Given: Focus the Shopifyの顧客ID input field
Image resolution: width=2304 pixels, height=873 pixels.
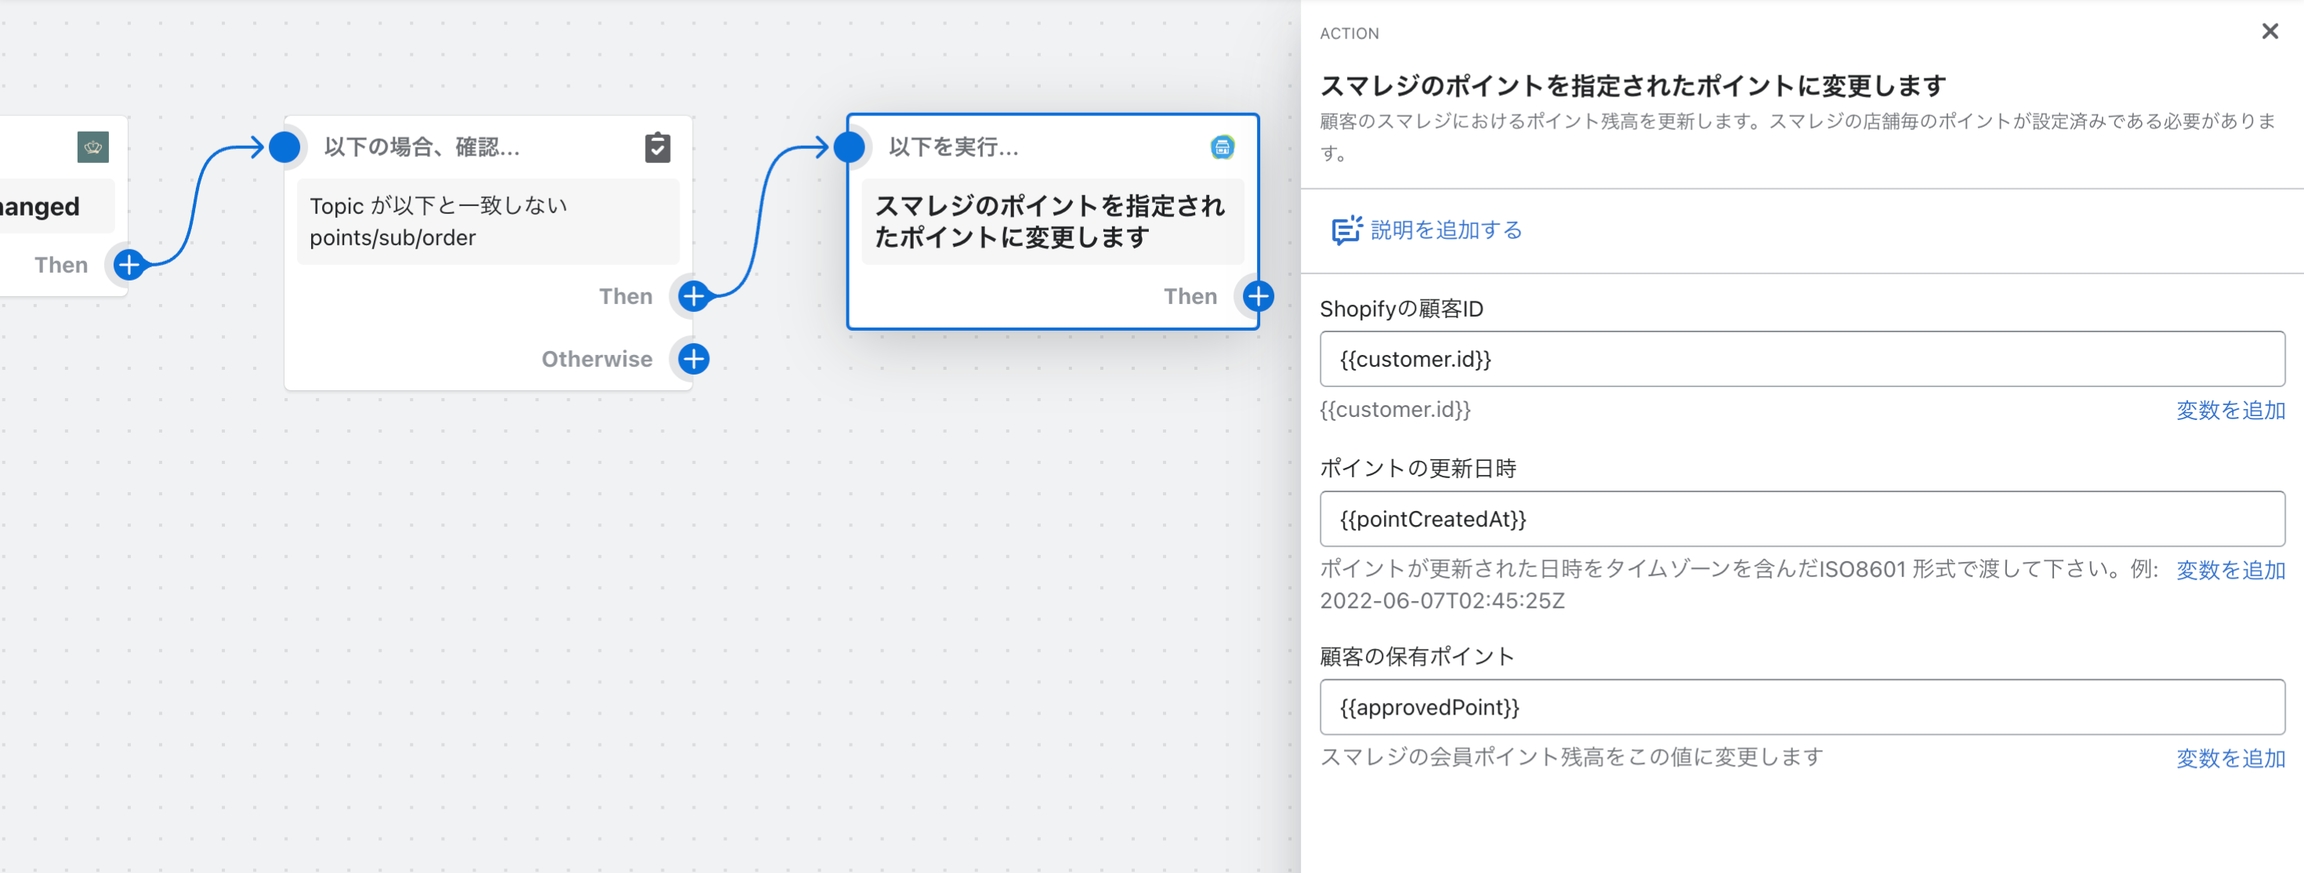Looking at the screenshot, I should click(x=1802, y=359).
